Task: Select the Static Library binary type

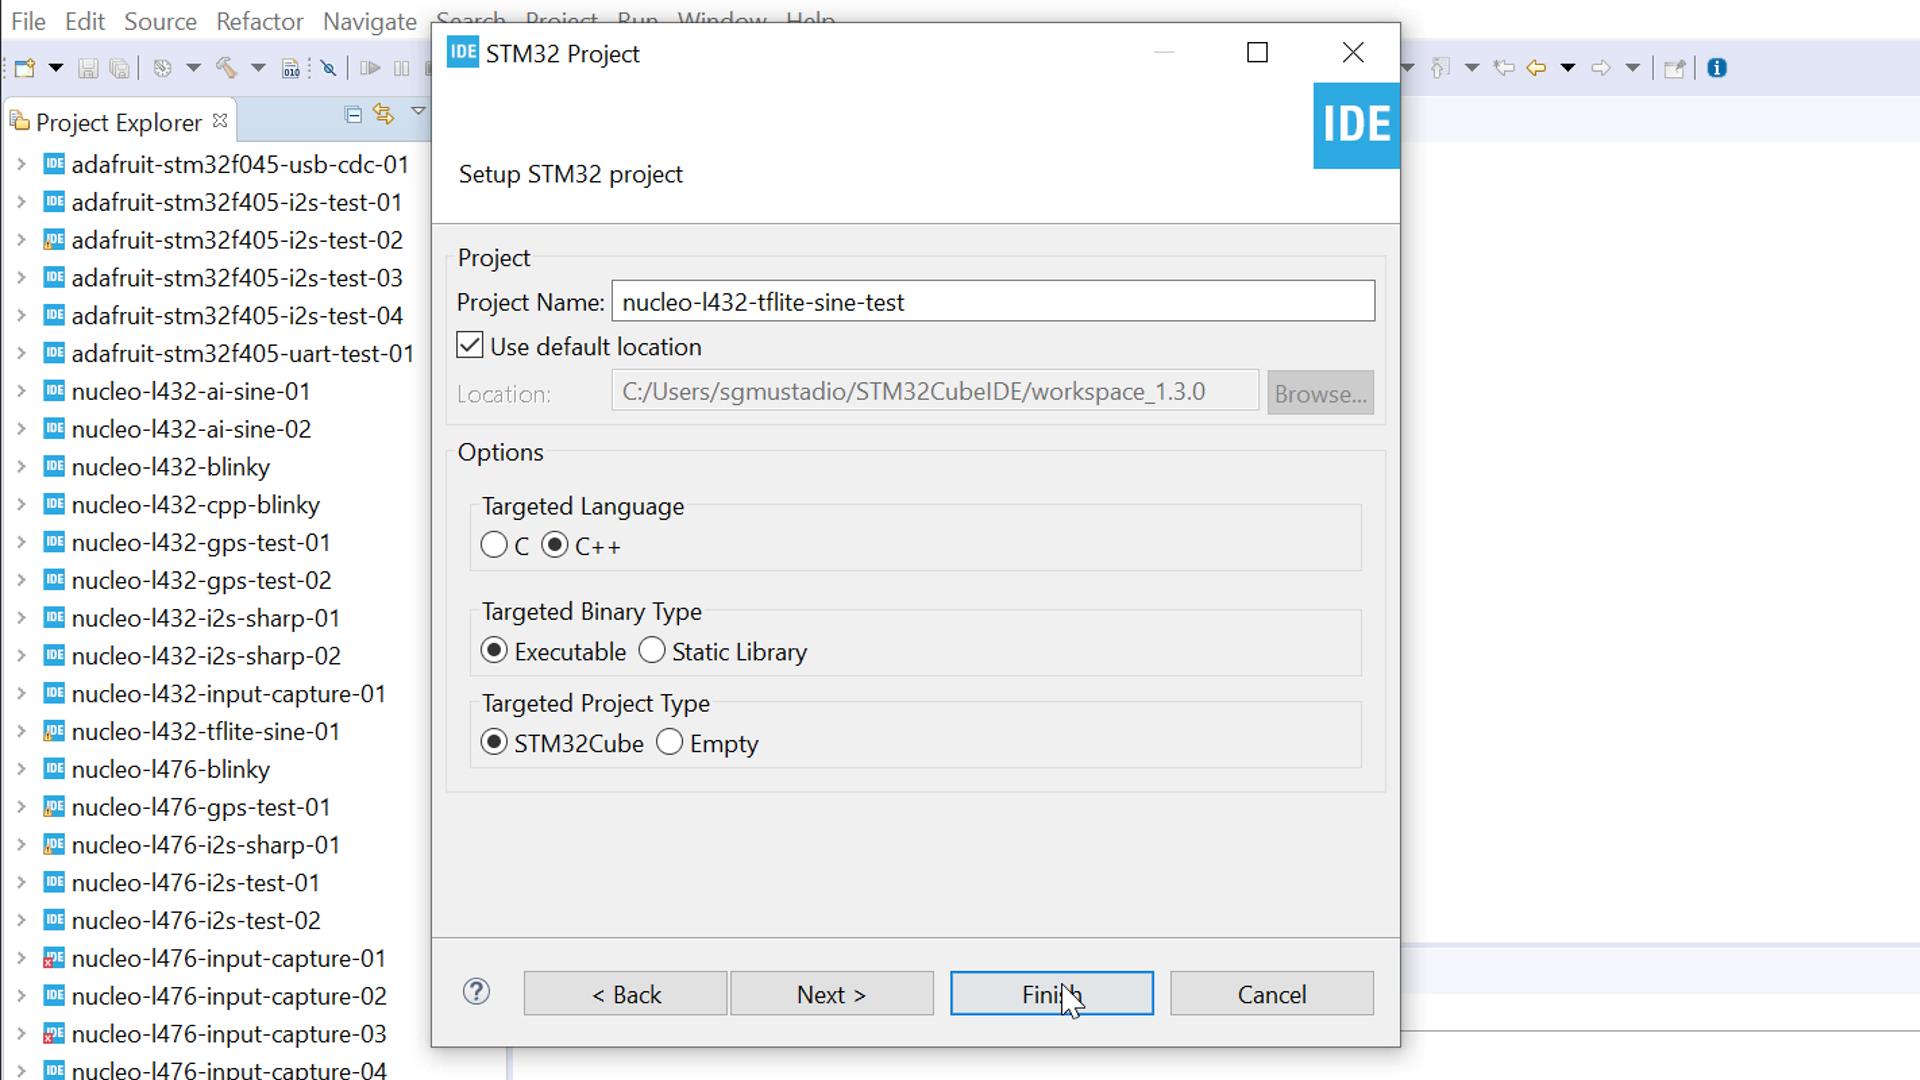Action: click(x=653, y=650)
